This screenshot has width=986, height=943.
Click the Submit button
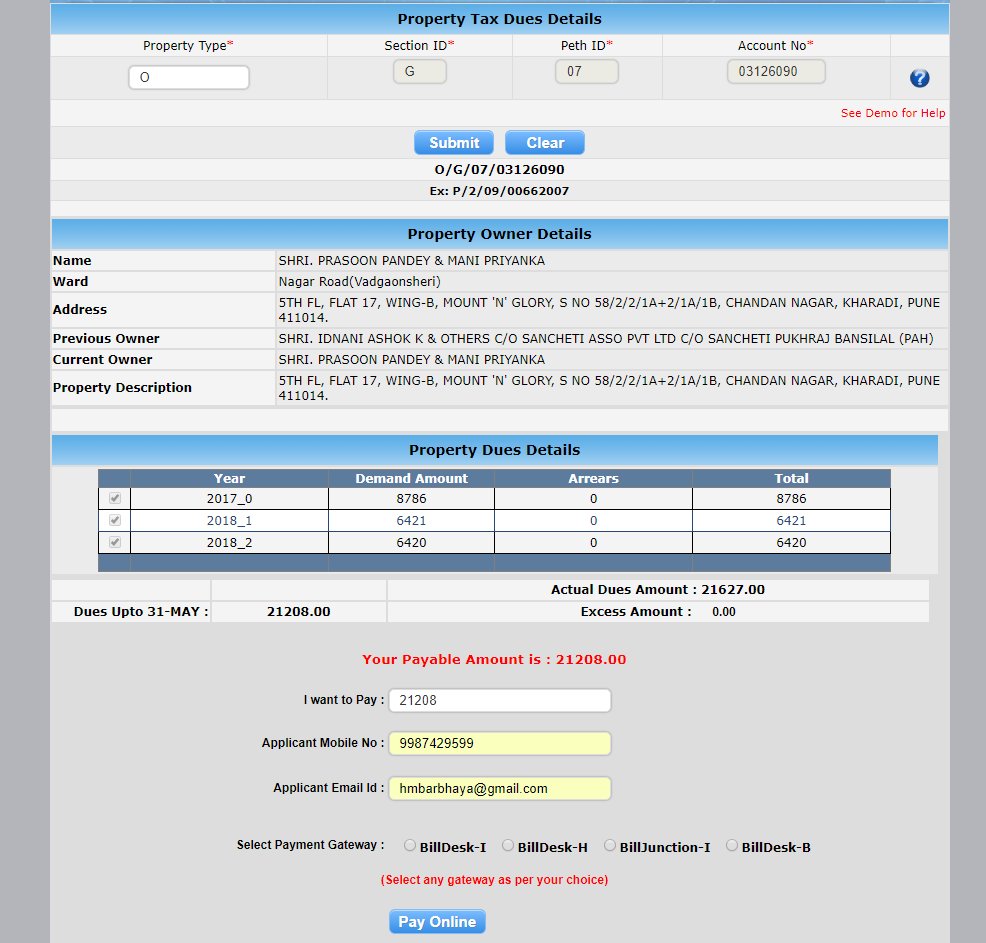coord(454,143)
